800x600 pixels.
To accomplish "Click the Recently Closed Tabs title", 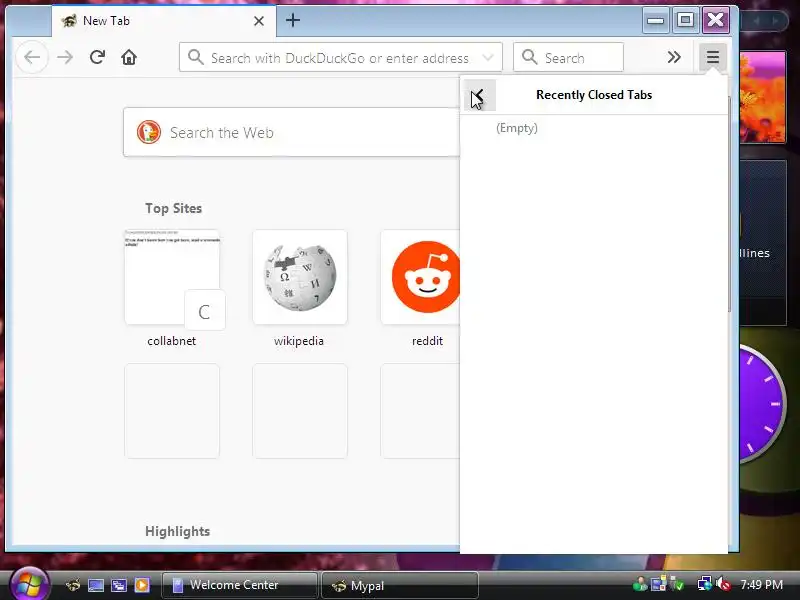I will tap(594, 95).
